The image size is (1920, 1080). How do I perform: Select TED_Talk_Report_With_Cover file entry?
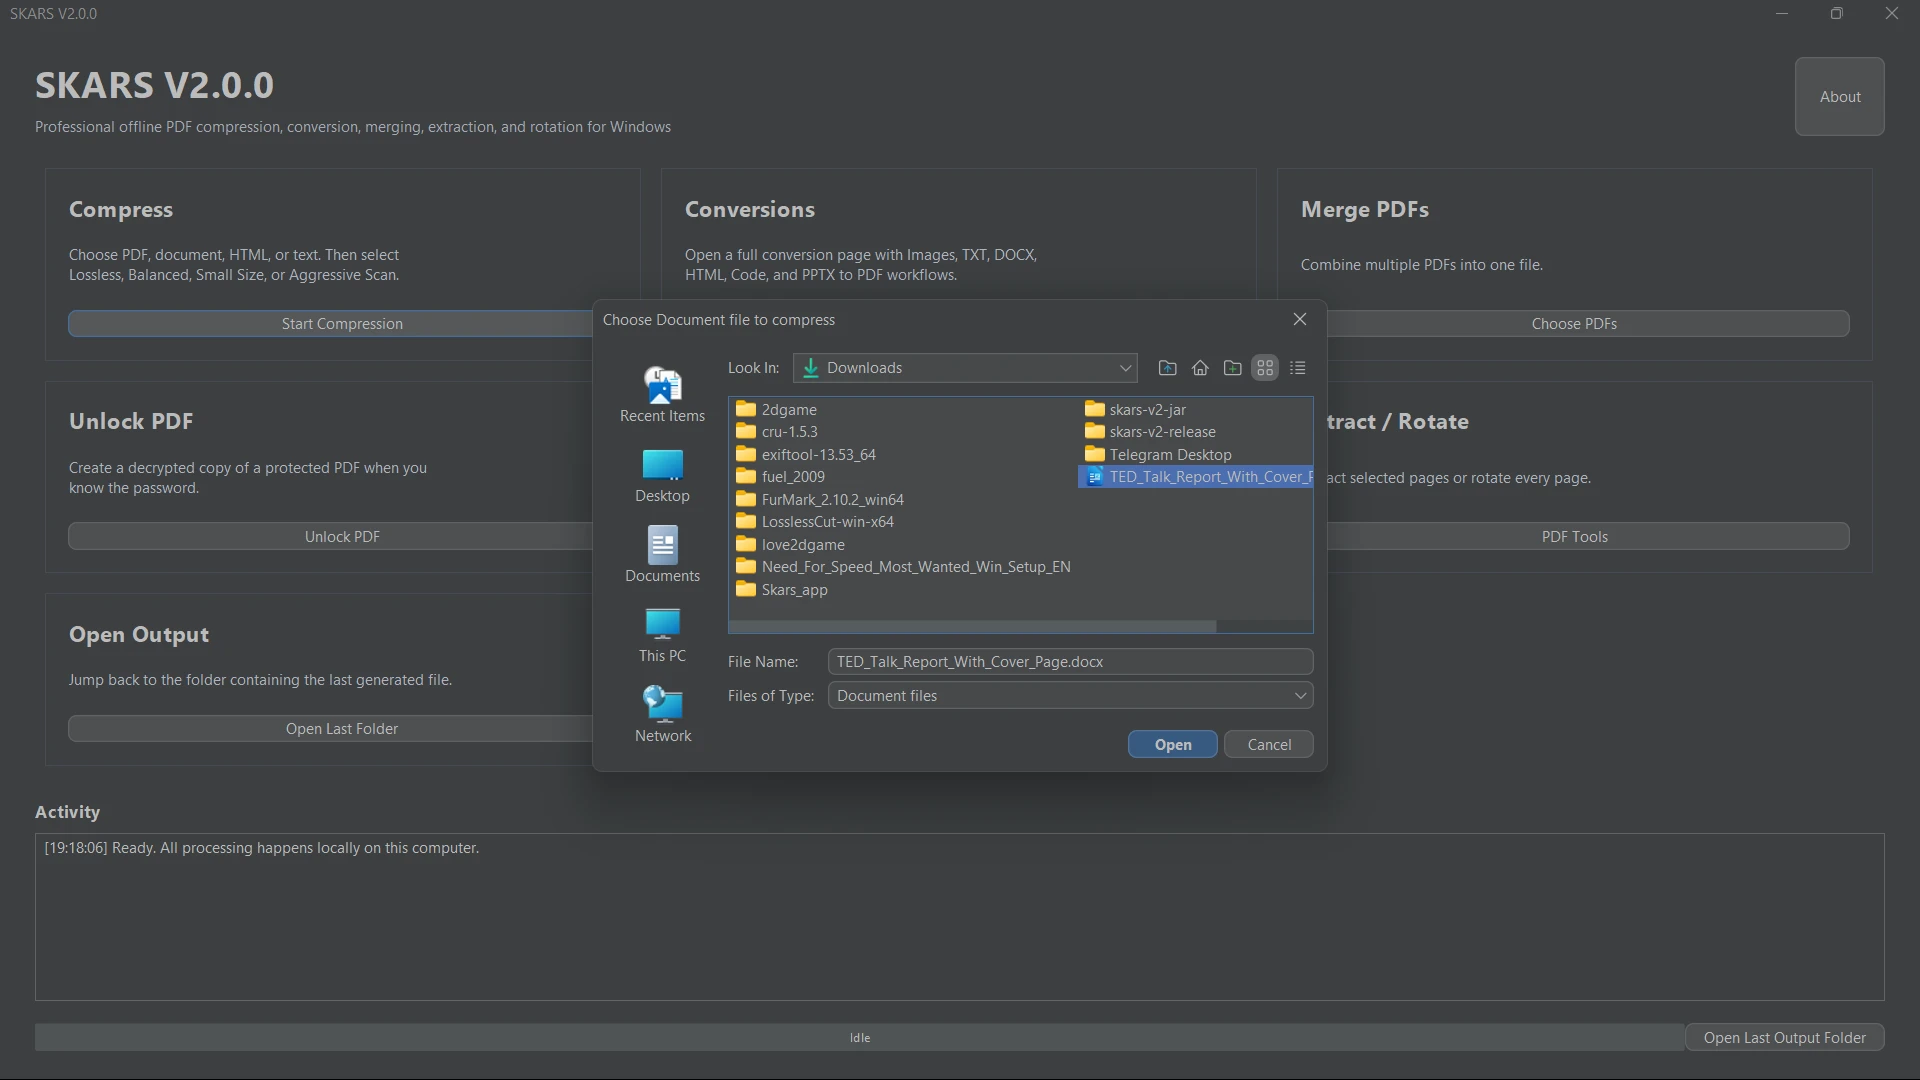1197,477
